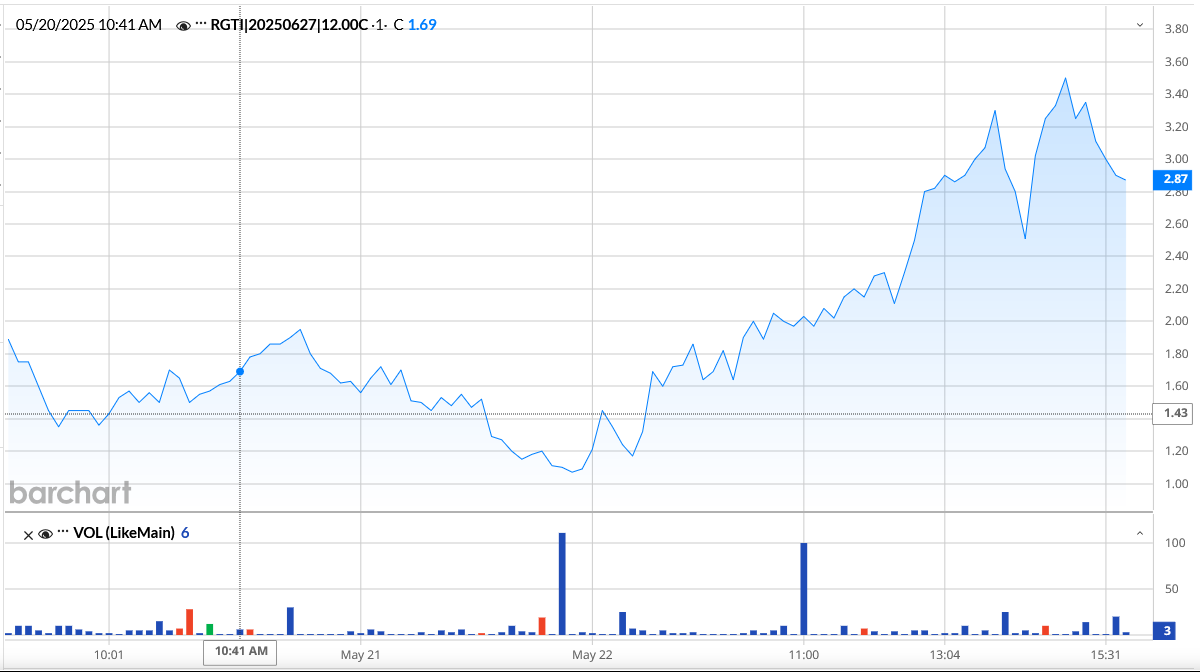Click the May 21 date axis label
The width and height of the screenshot is (1200, 672).
coord(361,656)
